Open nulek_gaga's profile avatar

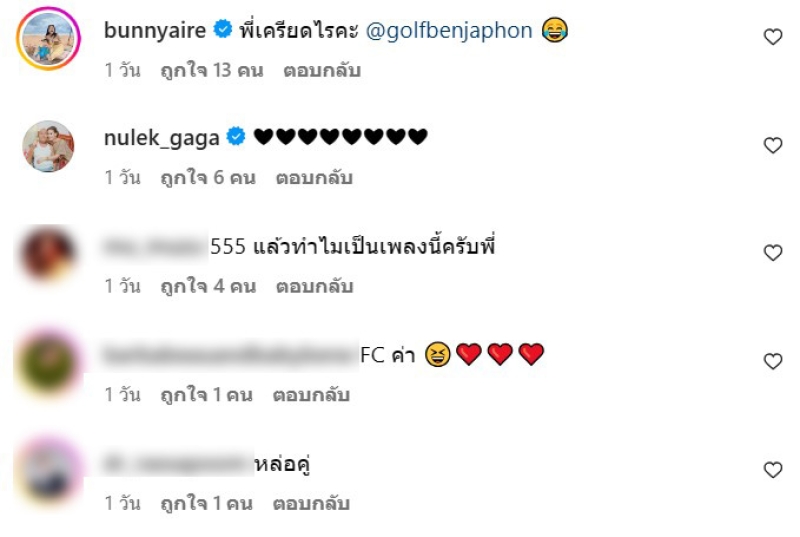[x=48, y=146]
